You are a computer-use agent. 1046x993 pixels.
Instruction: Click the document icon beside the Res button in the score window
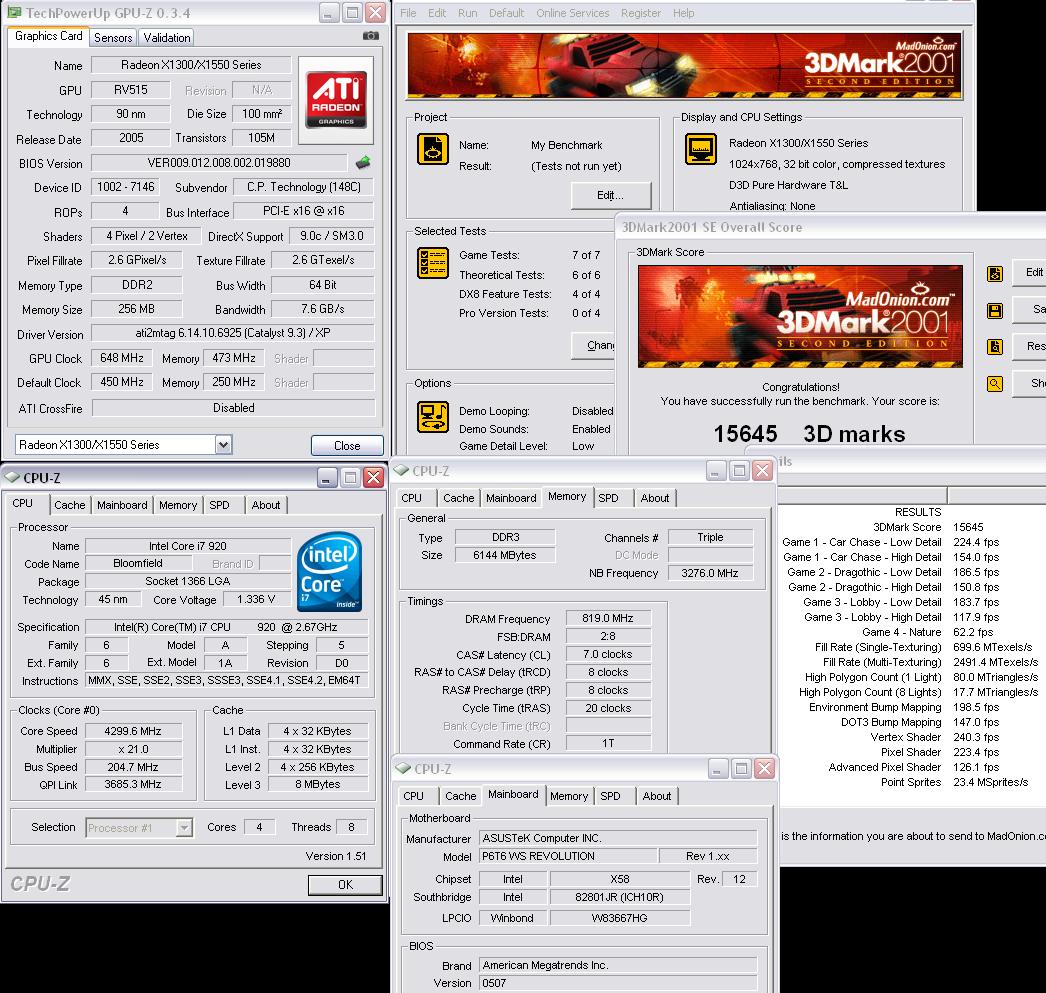[x=995, y=347]
